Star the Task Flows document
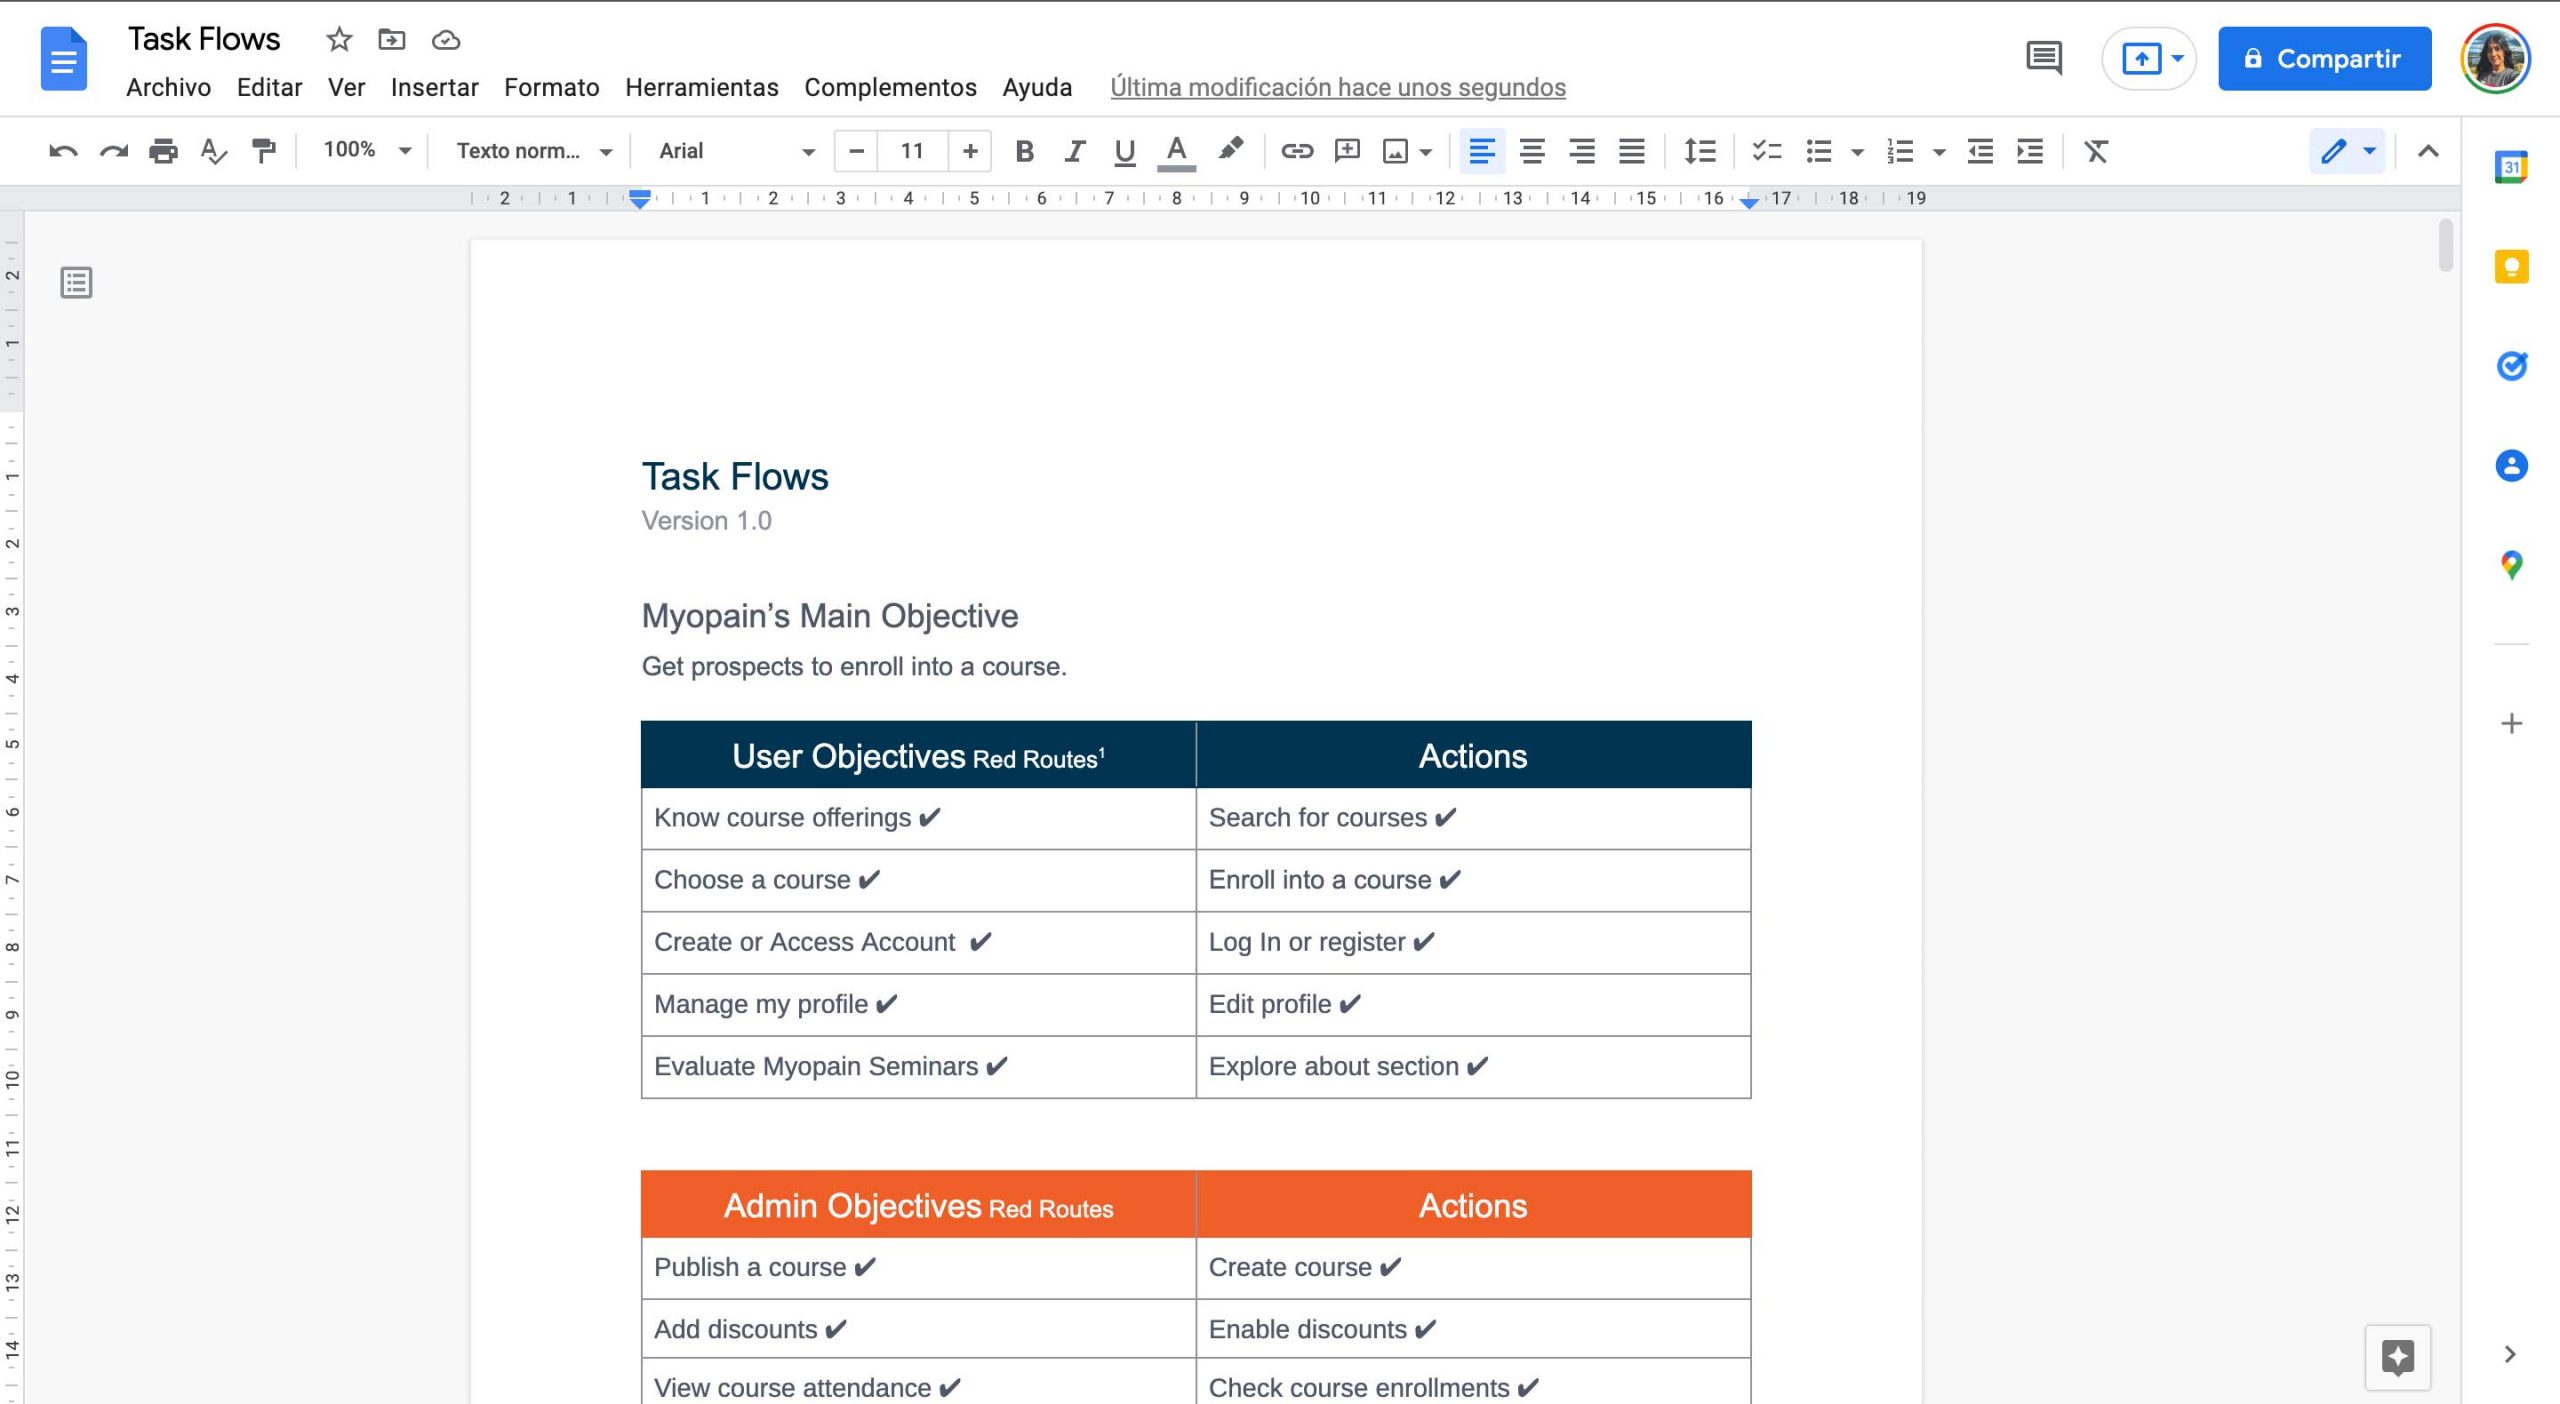 click(x=339, y=40)
